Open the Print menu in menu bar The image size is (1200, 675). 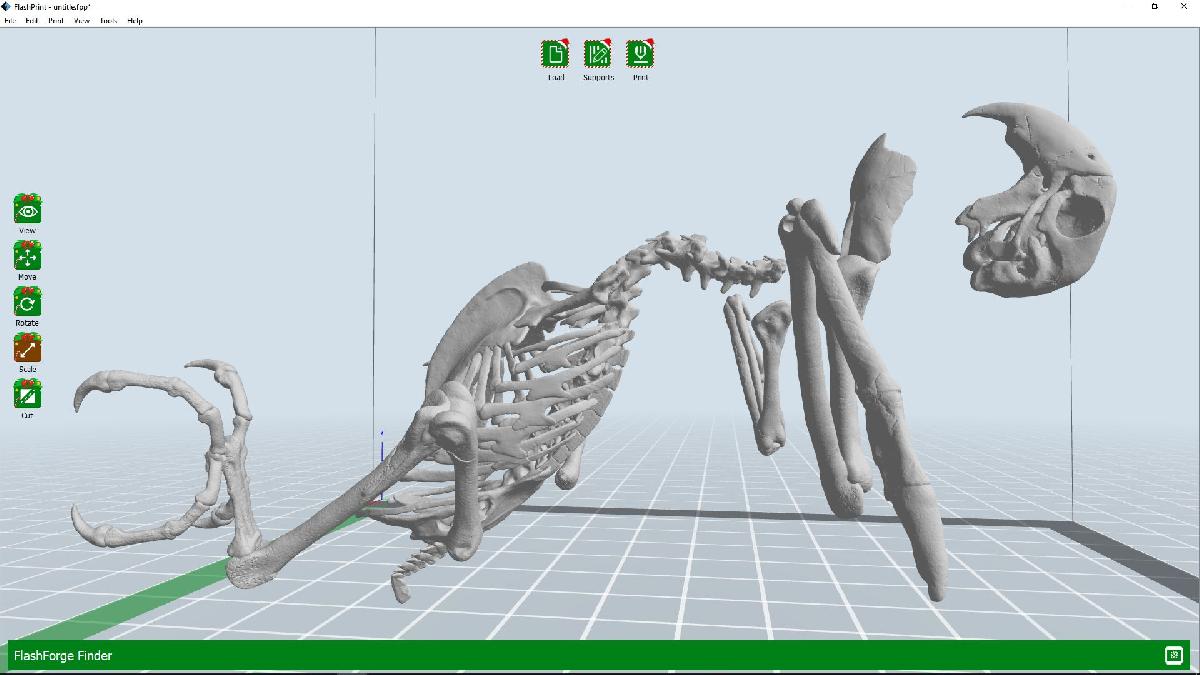coord(56,20)
